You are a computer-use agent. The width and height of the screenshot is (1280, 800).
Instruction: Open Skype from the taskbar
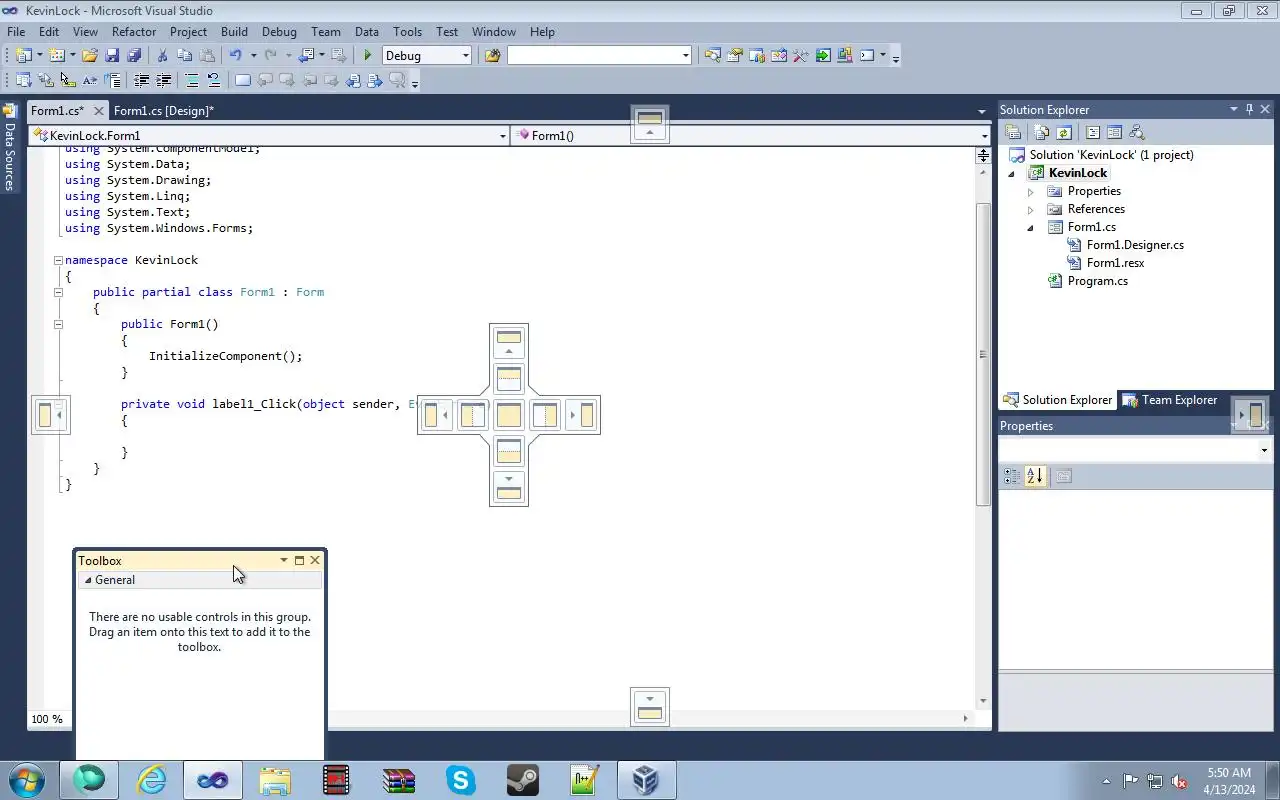click(461, 780)
